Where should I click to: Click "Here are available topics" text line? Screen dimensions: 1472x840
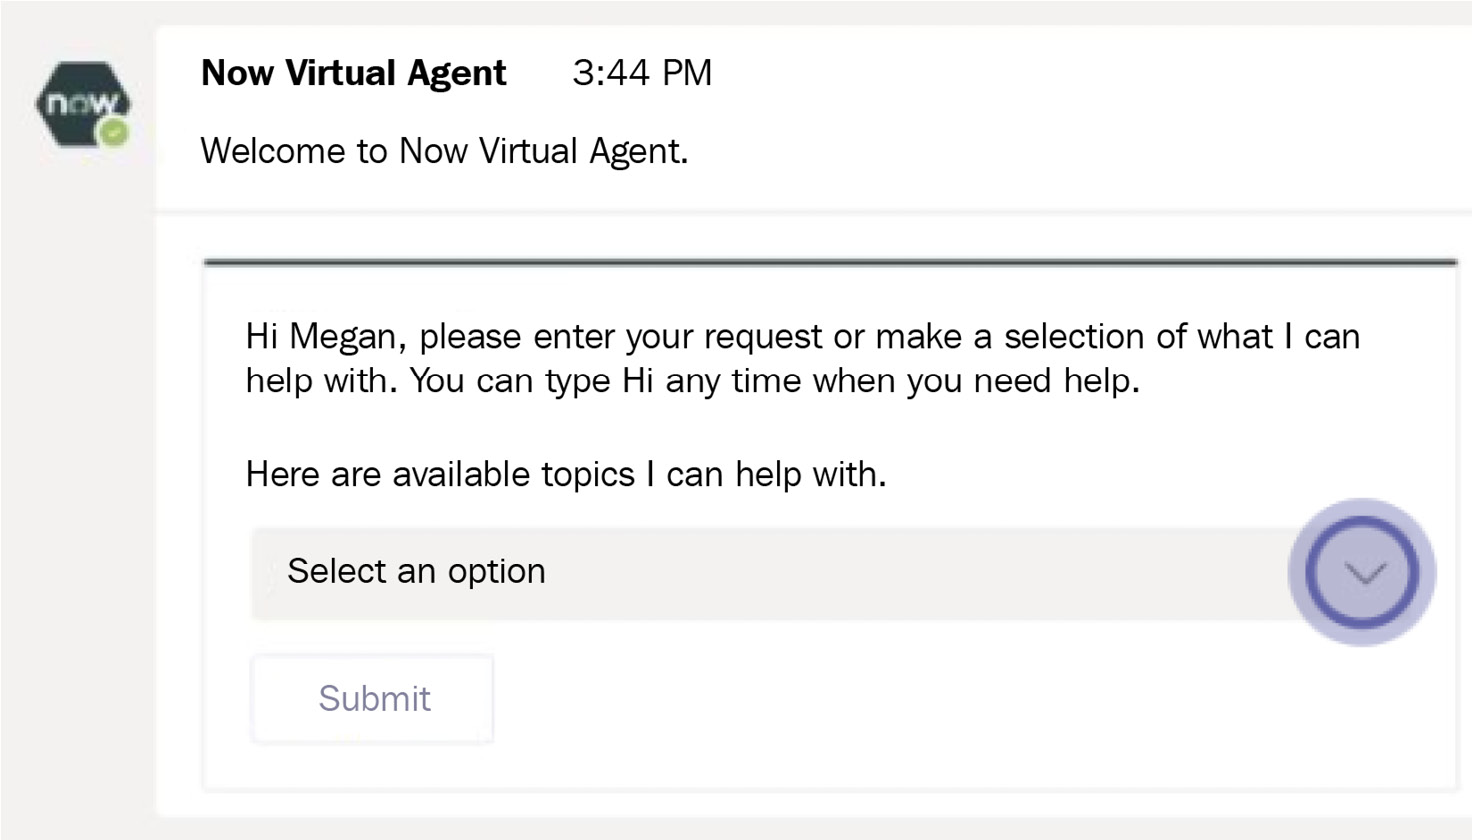[x=566, y=474]
